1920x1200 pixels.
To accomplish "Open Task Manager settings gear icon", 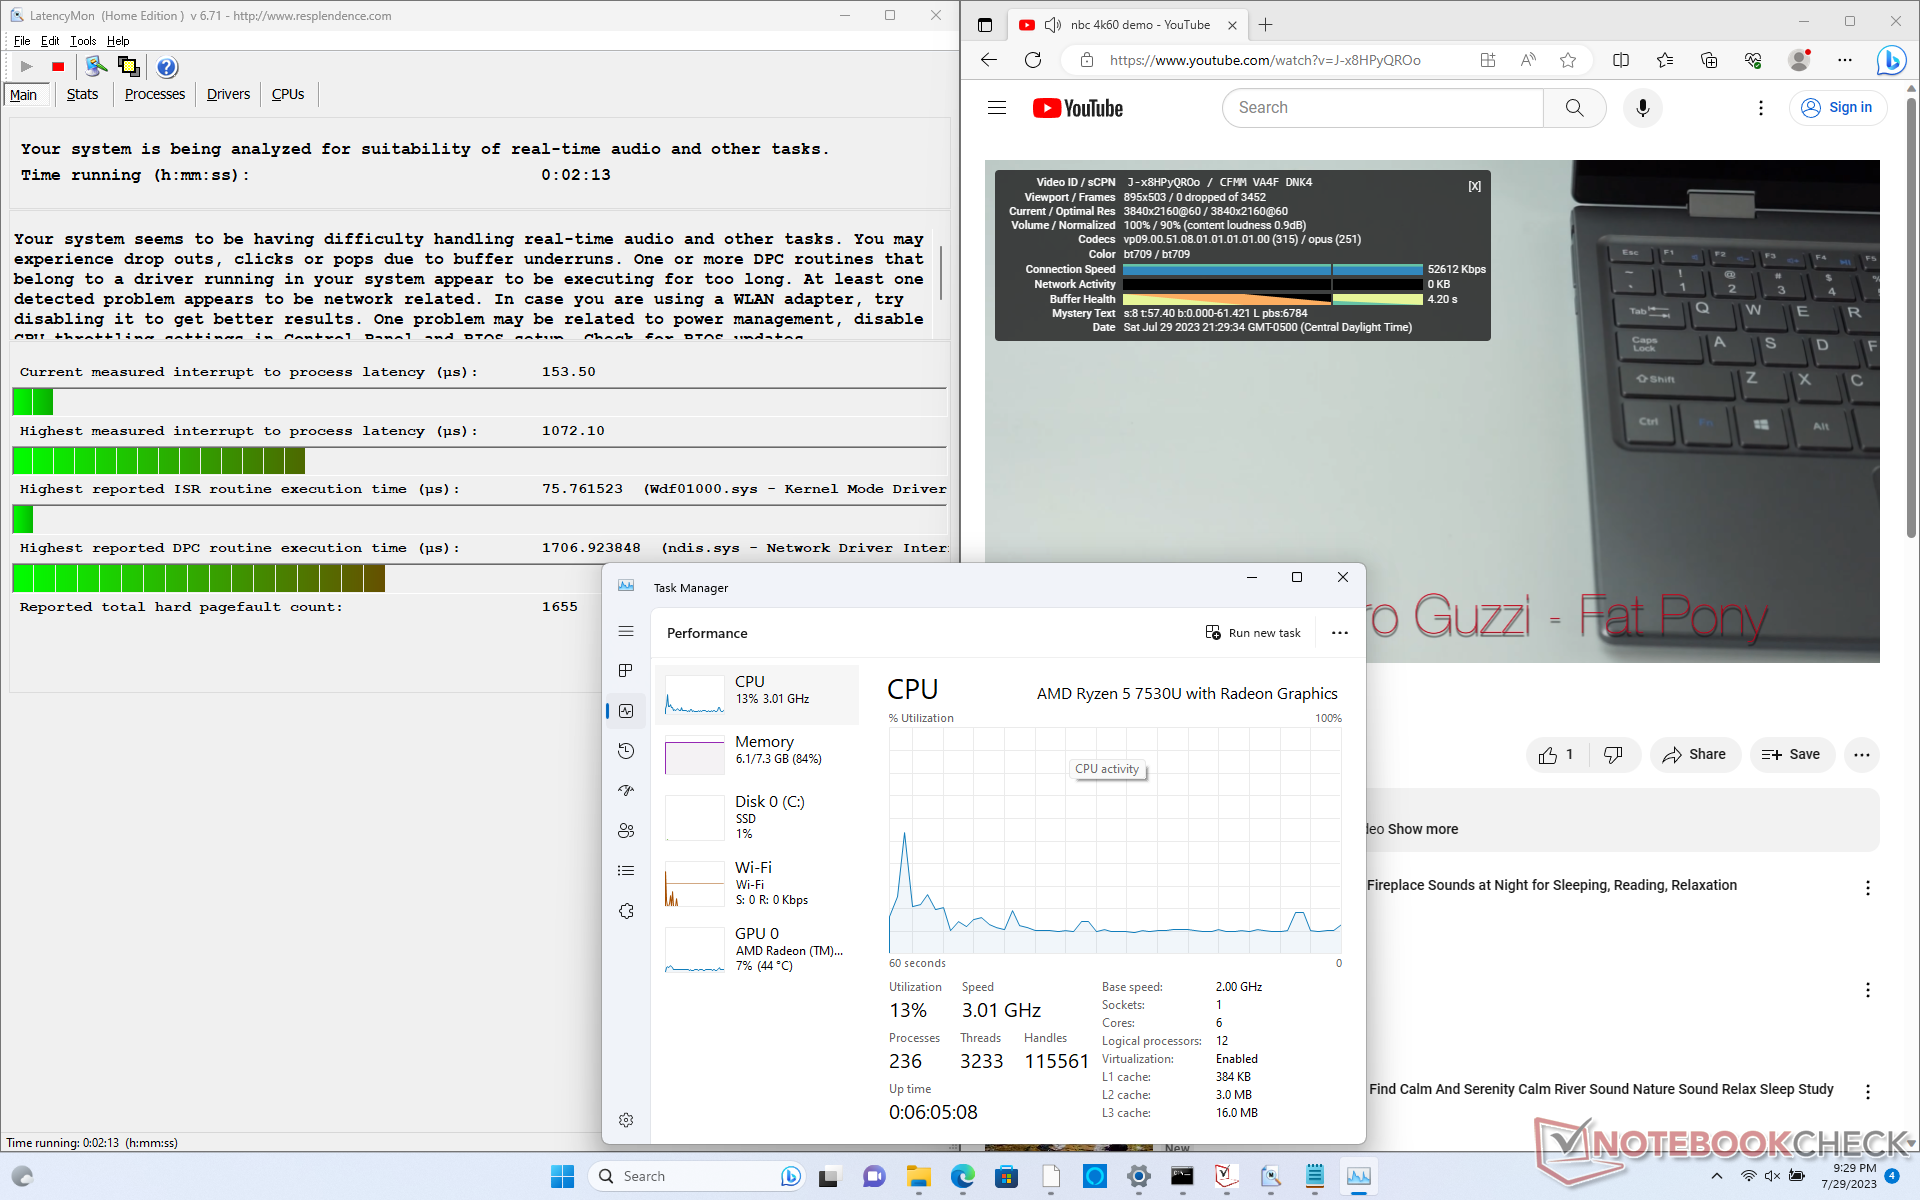I will 626,1120.
